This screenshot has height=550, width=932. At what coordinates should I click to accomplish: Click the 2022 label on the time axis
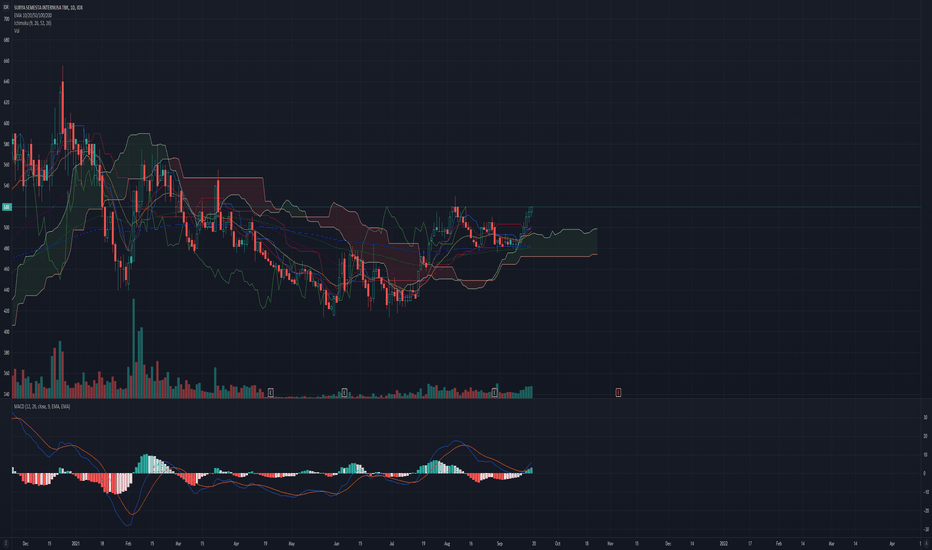[723, 543]
